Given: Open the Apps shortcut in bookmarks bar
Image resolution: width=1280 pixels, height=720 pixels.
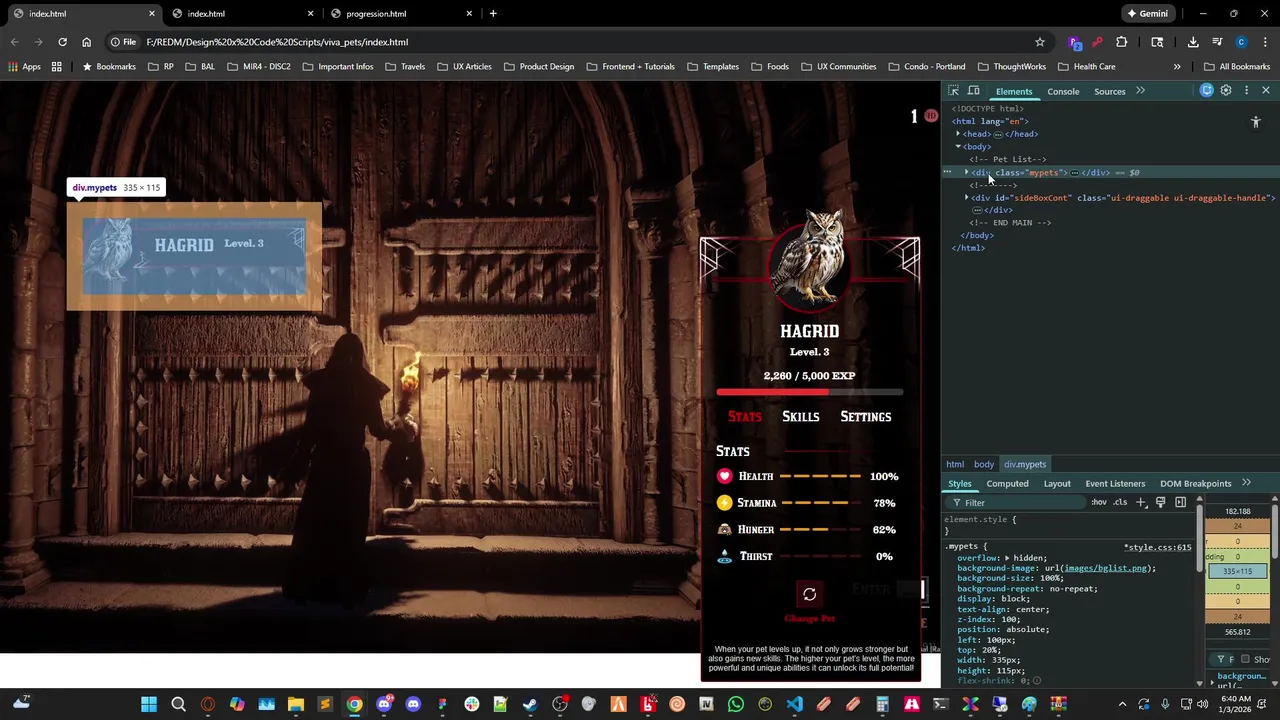Looking at the screenshot, I should point(25,67).
